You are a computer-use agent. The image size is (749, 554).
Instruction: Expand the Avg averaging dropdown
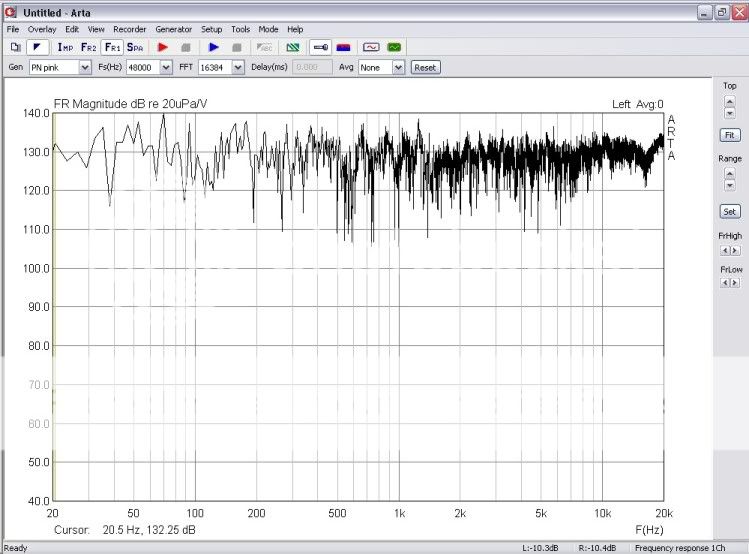click(x=398, y=67)
